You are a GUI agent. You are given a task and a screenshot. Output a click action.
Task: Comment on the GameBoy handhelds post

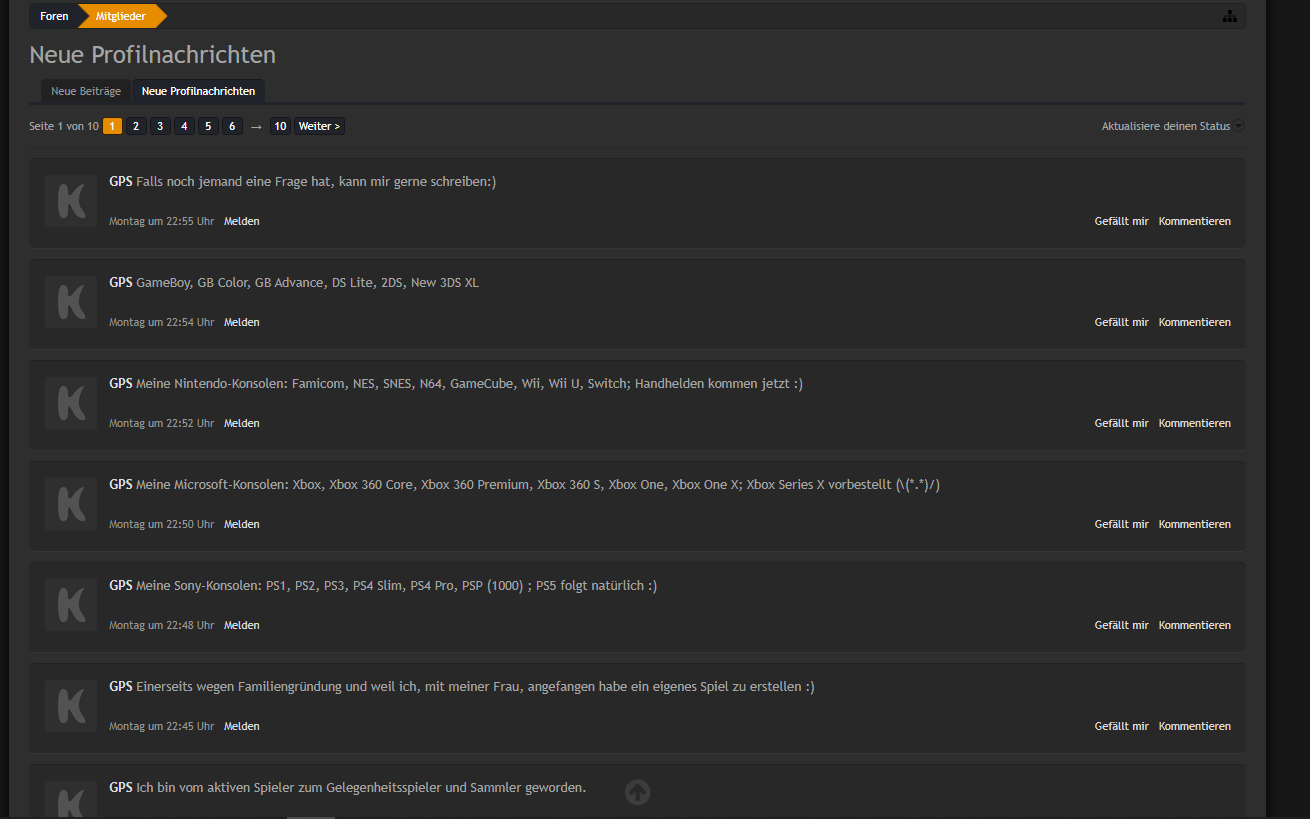[x=1194, y=322]
